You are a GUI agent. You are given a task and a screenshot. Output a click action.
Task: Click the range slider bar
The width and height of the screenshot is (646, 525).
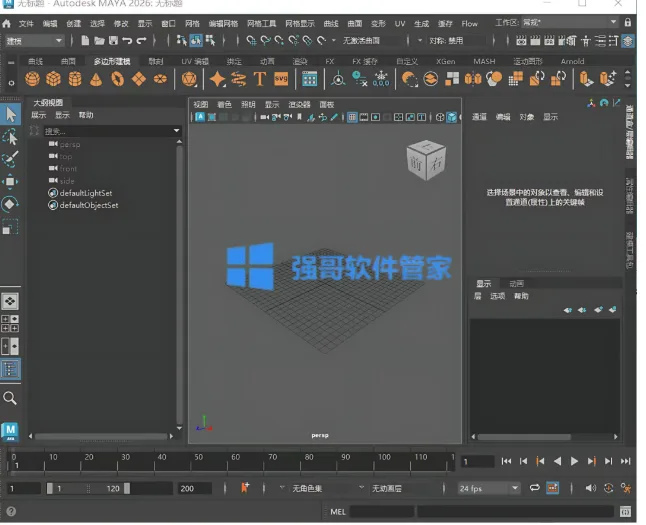pyautogui.click(x=89, y=488)
